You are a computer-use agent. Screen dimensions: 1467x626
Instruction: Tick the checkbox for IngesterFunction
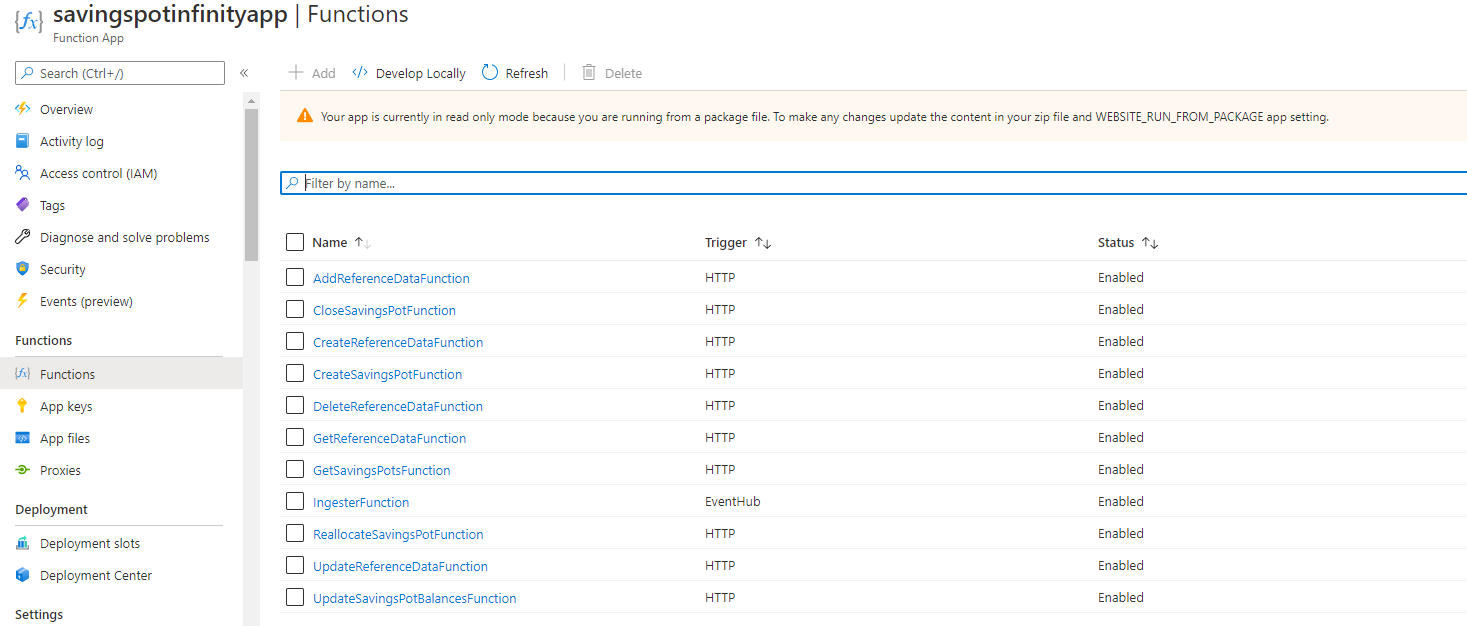(294, 501)
